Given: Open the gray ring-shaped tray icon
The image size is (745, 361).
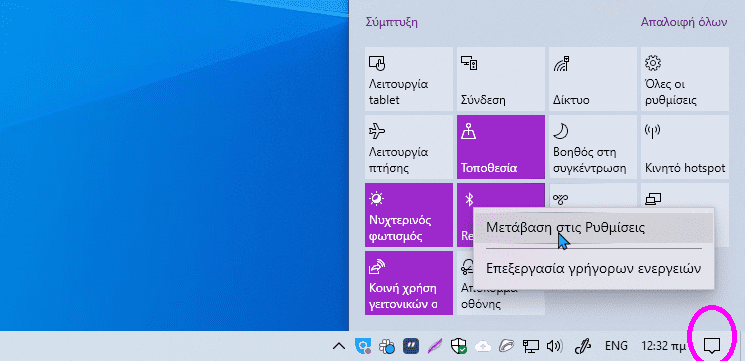Looking at the screenshot, I should (x=506, y=346).
